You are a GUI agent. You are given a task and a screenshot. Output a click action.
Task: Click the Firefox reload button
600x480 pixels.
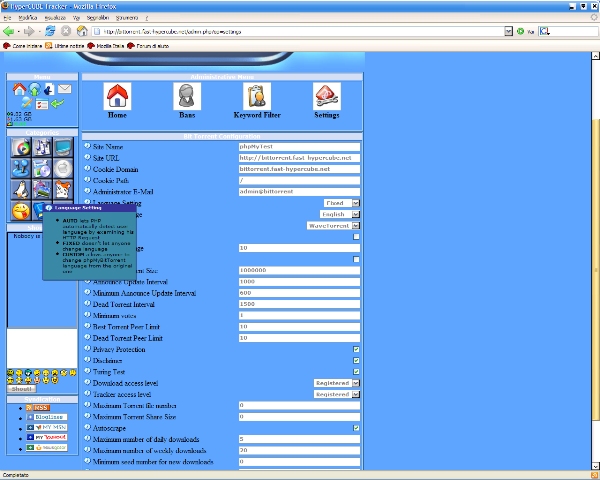(51, 31)
